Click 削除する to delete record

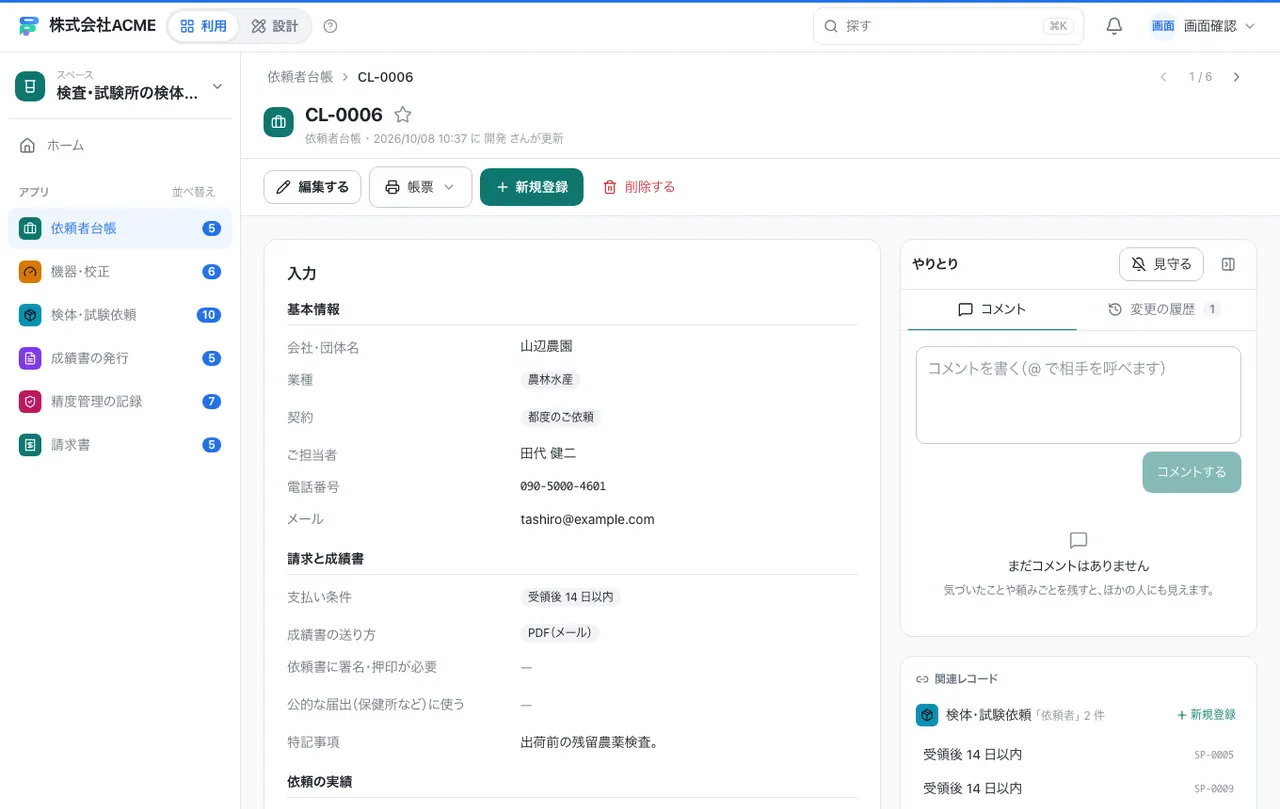coord(638,187)
